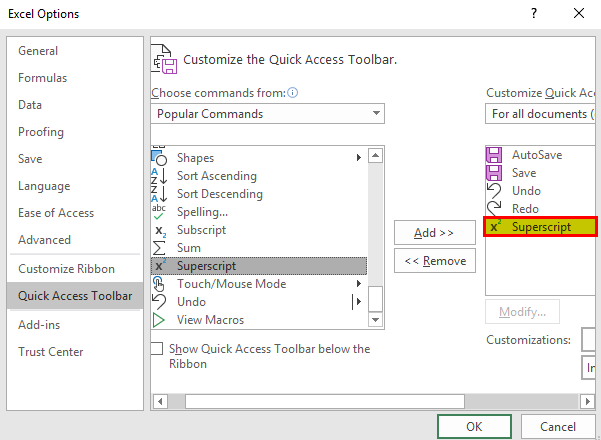Image resolution: width=601 pixels, height=440 pixels.
Task: Open the Choose commands from dropdown
Action: (x=267, y=114)
